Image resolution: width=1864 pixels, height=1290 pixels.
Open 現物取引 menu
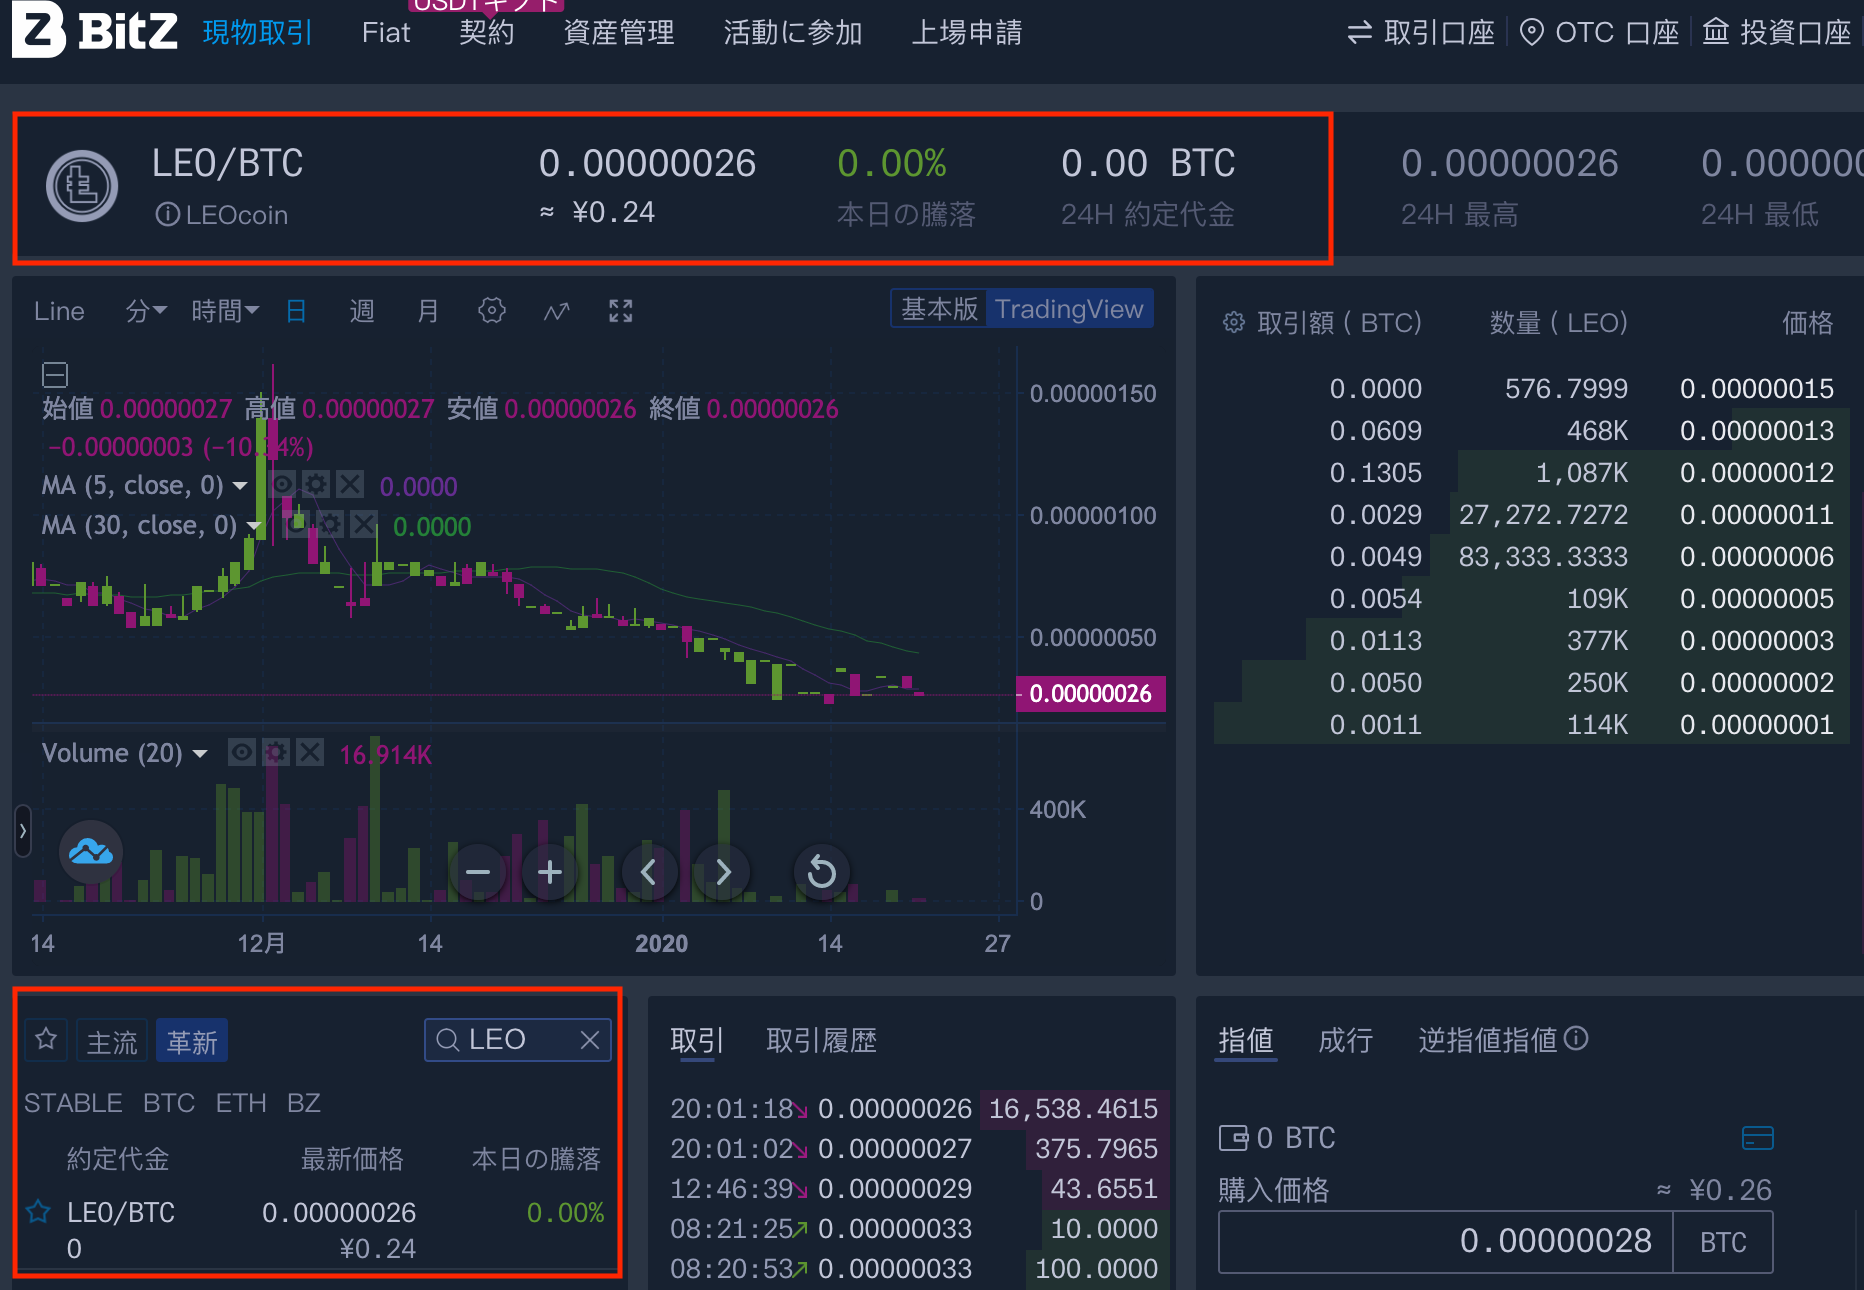click(258, 33)
